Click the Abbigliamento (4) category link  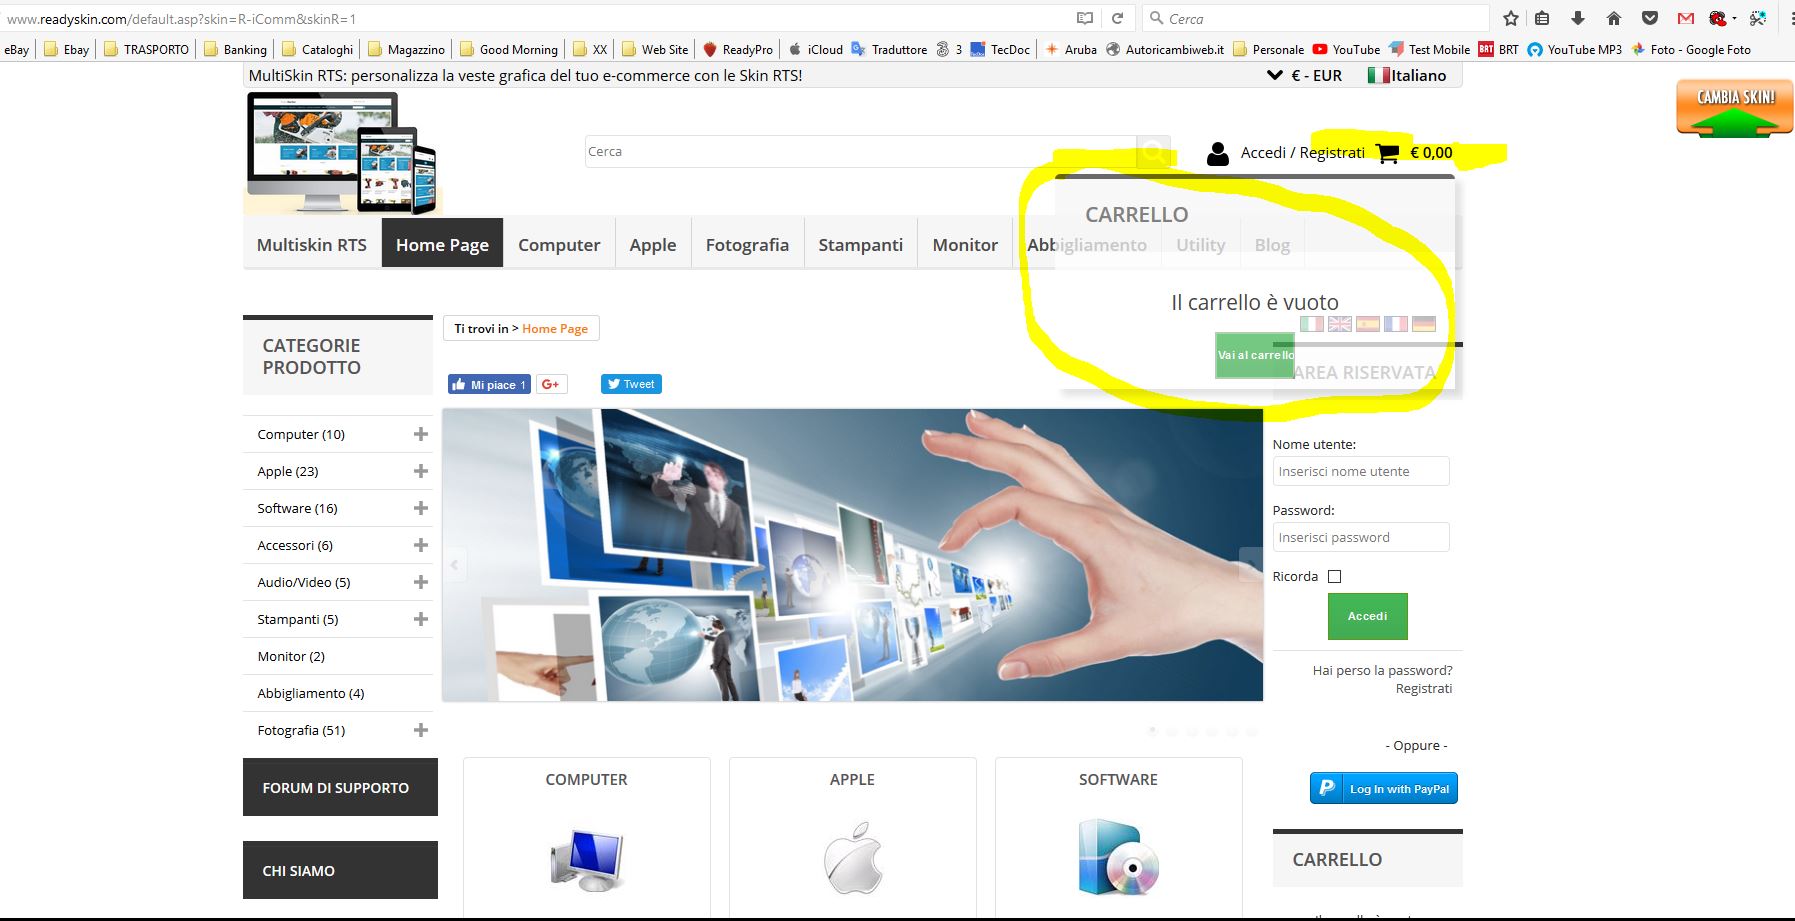click(311, 693)
